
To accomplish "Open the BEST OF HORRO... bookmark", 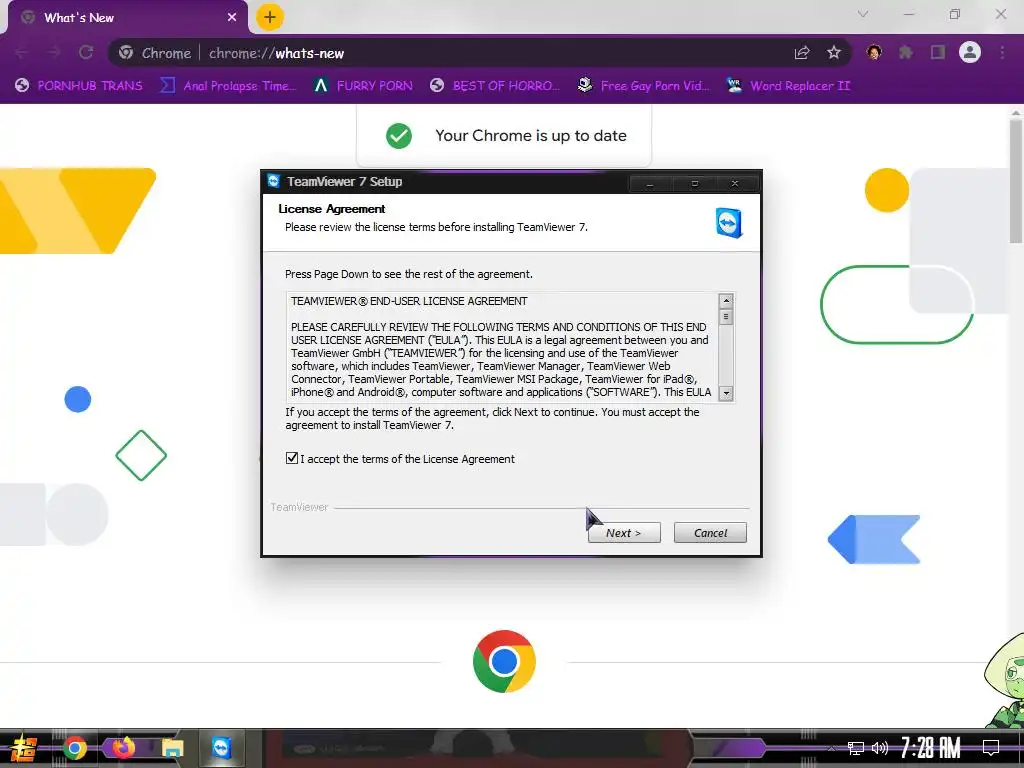I will point(495,86).
